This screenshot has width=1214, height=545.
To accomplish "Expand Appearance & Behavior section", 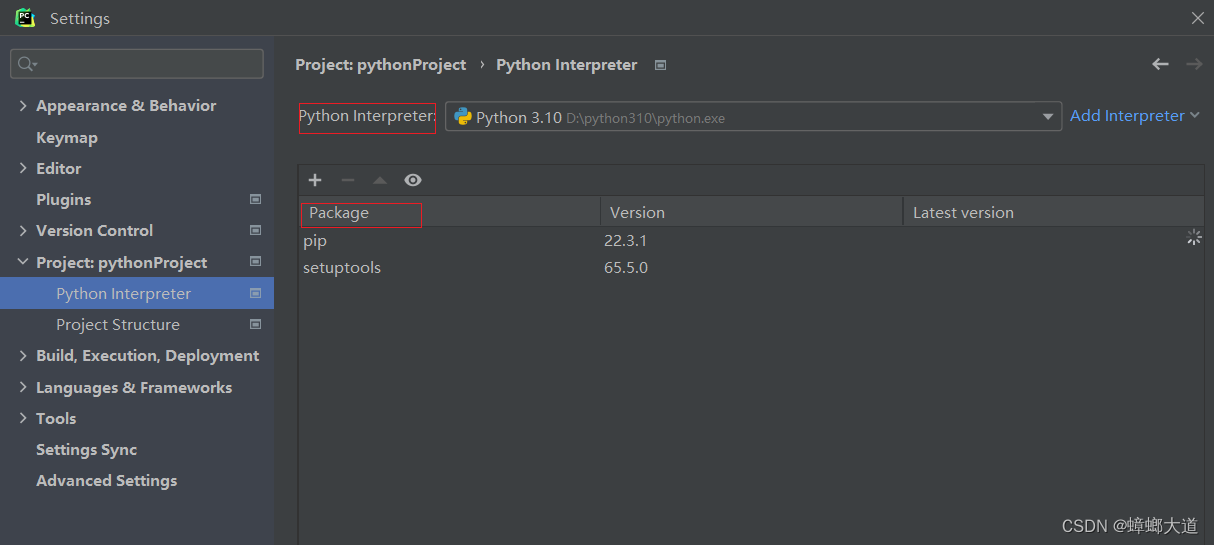I will pos(23,105).
